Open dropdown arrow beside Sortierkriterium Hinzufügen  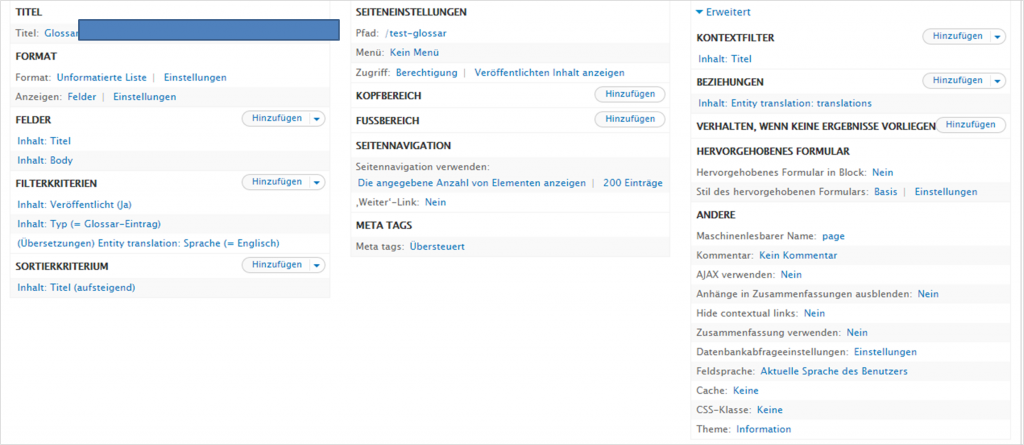(318, 265)
